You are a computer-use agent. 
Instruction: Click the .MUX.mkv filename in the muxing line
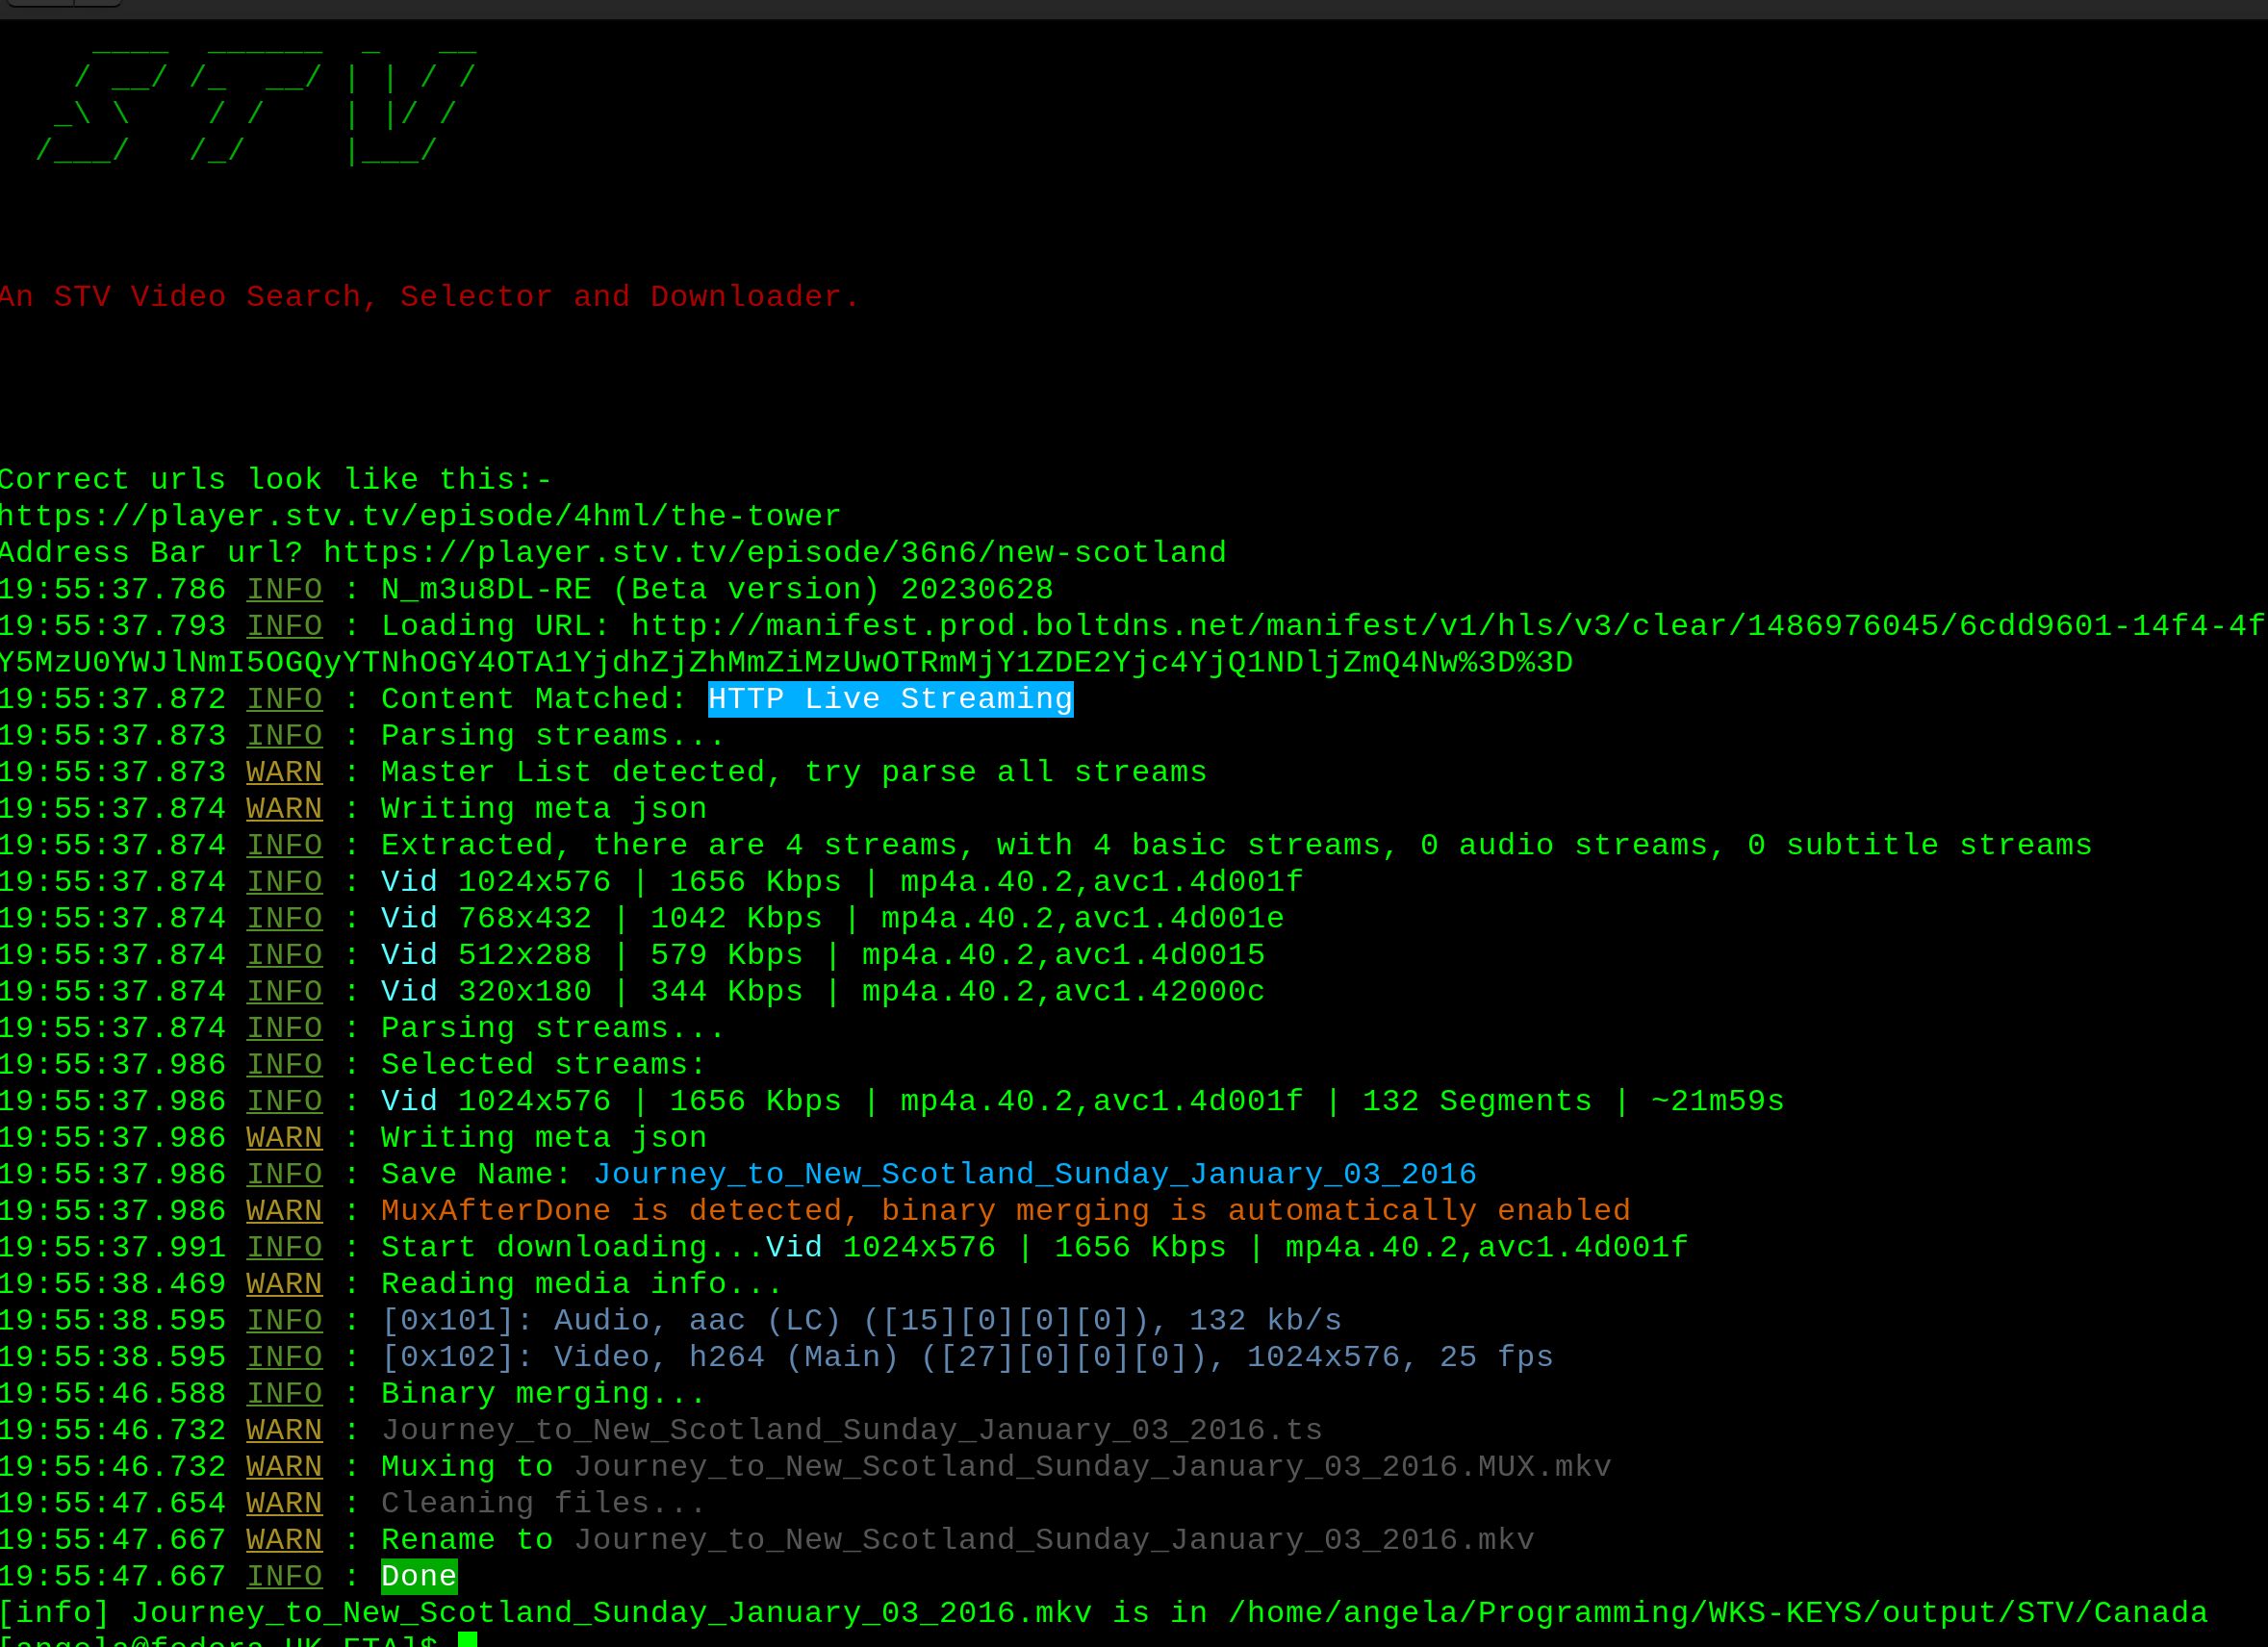[x=1092, y=1467]
